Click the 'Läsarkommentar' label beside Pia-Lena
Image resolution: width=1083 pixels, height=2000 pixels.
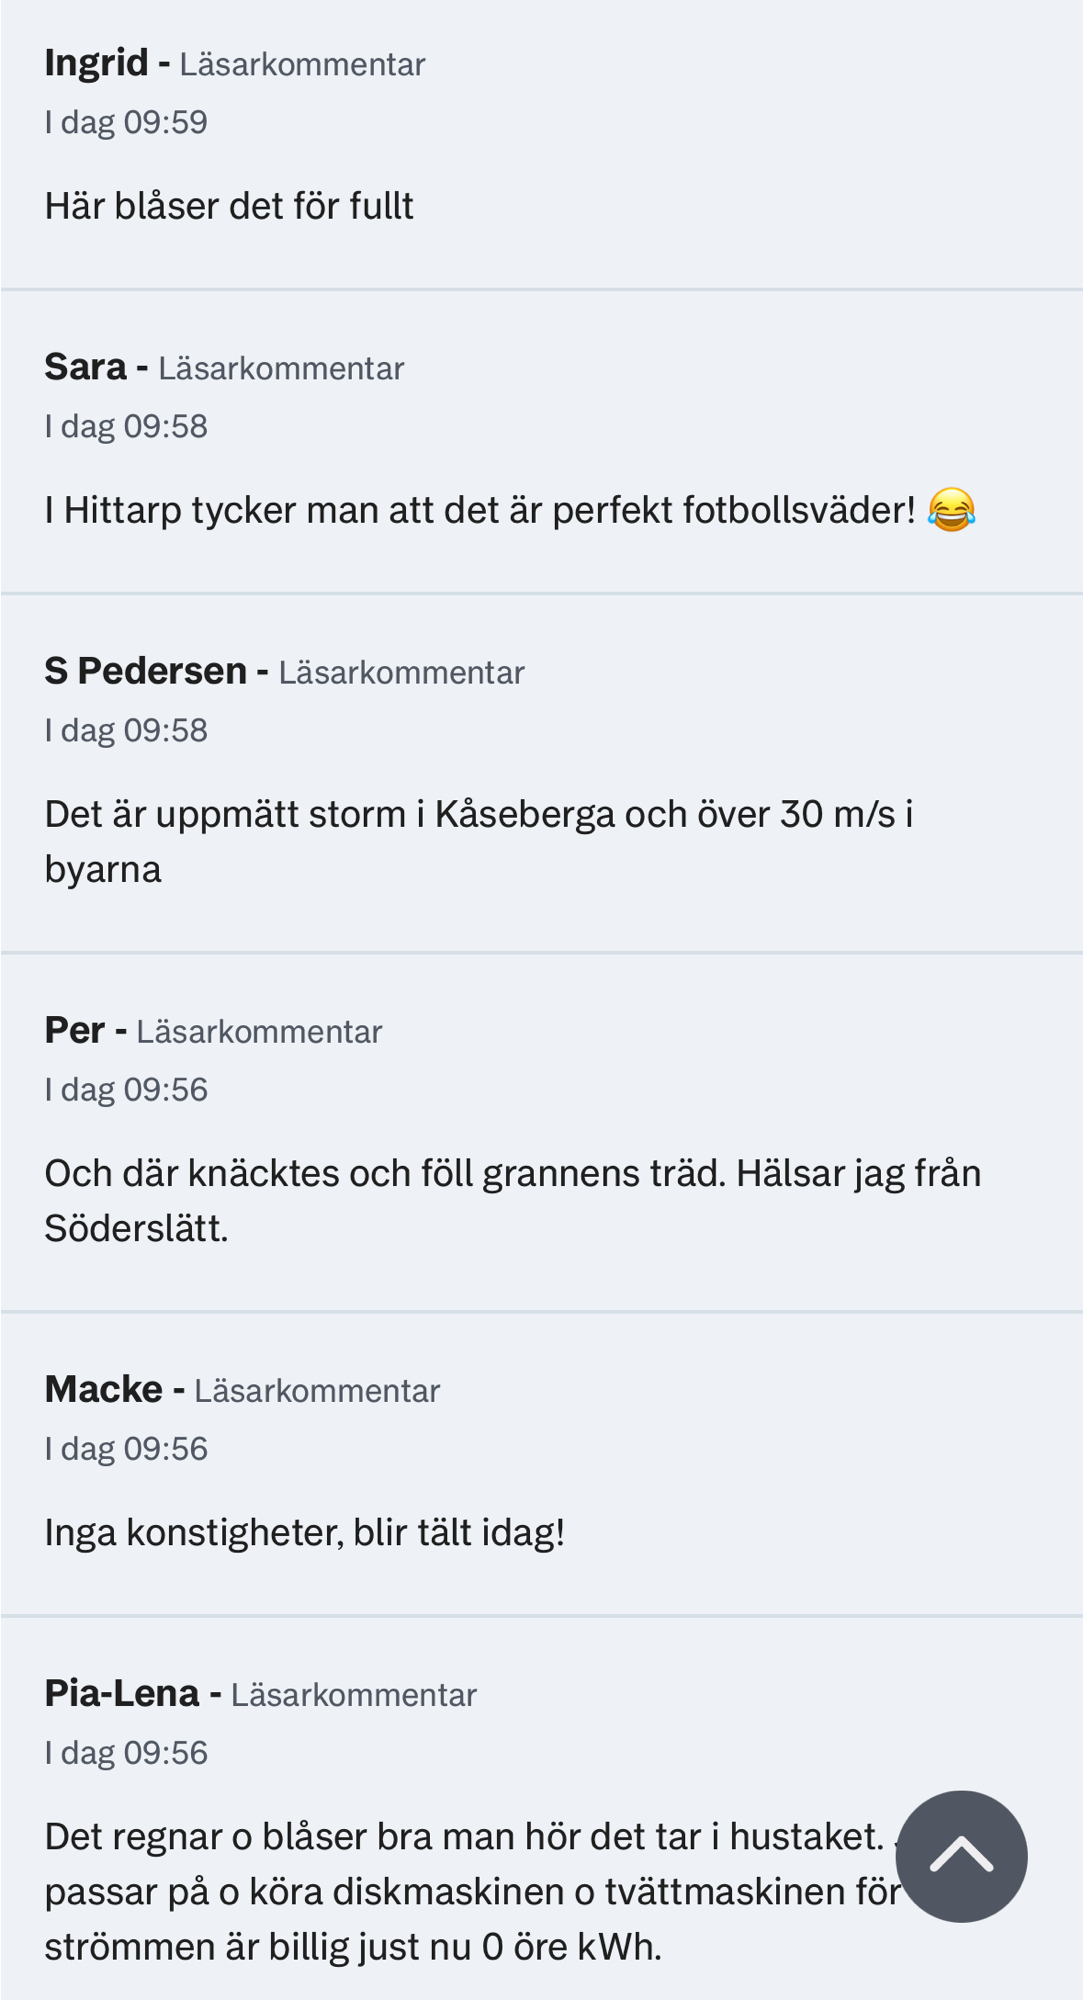pyautogui.click(x=353, y=1695)
